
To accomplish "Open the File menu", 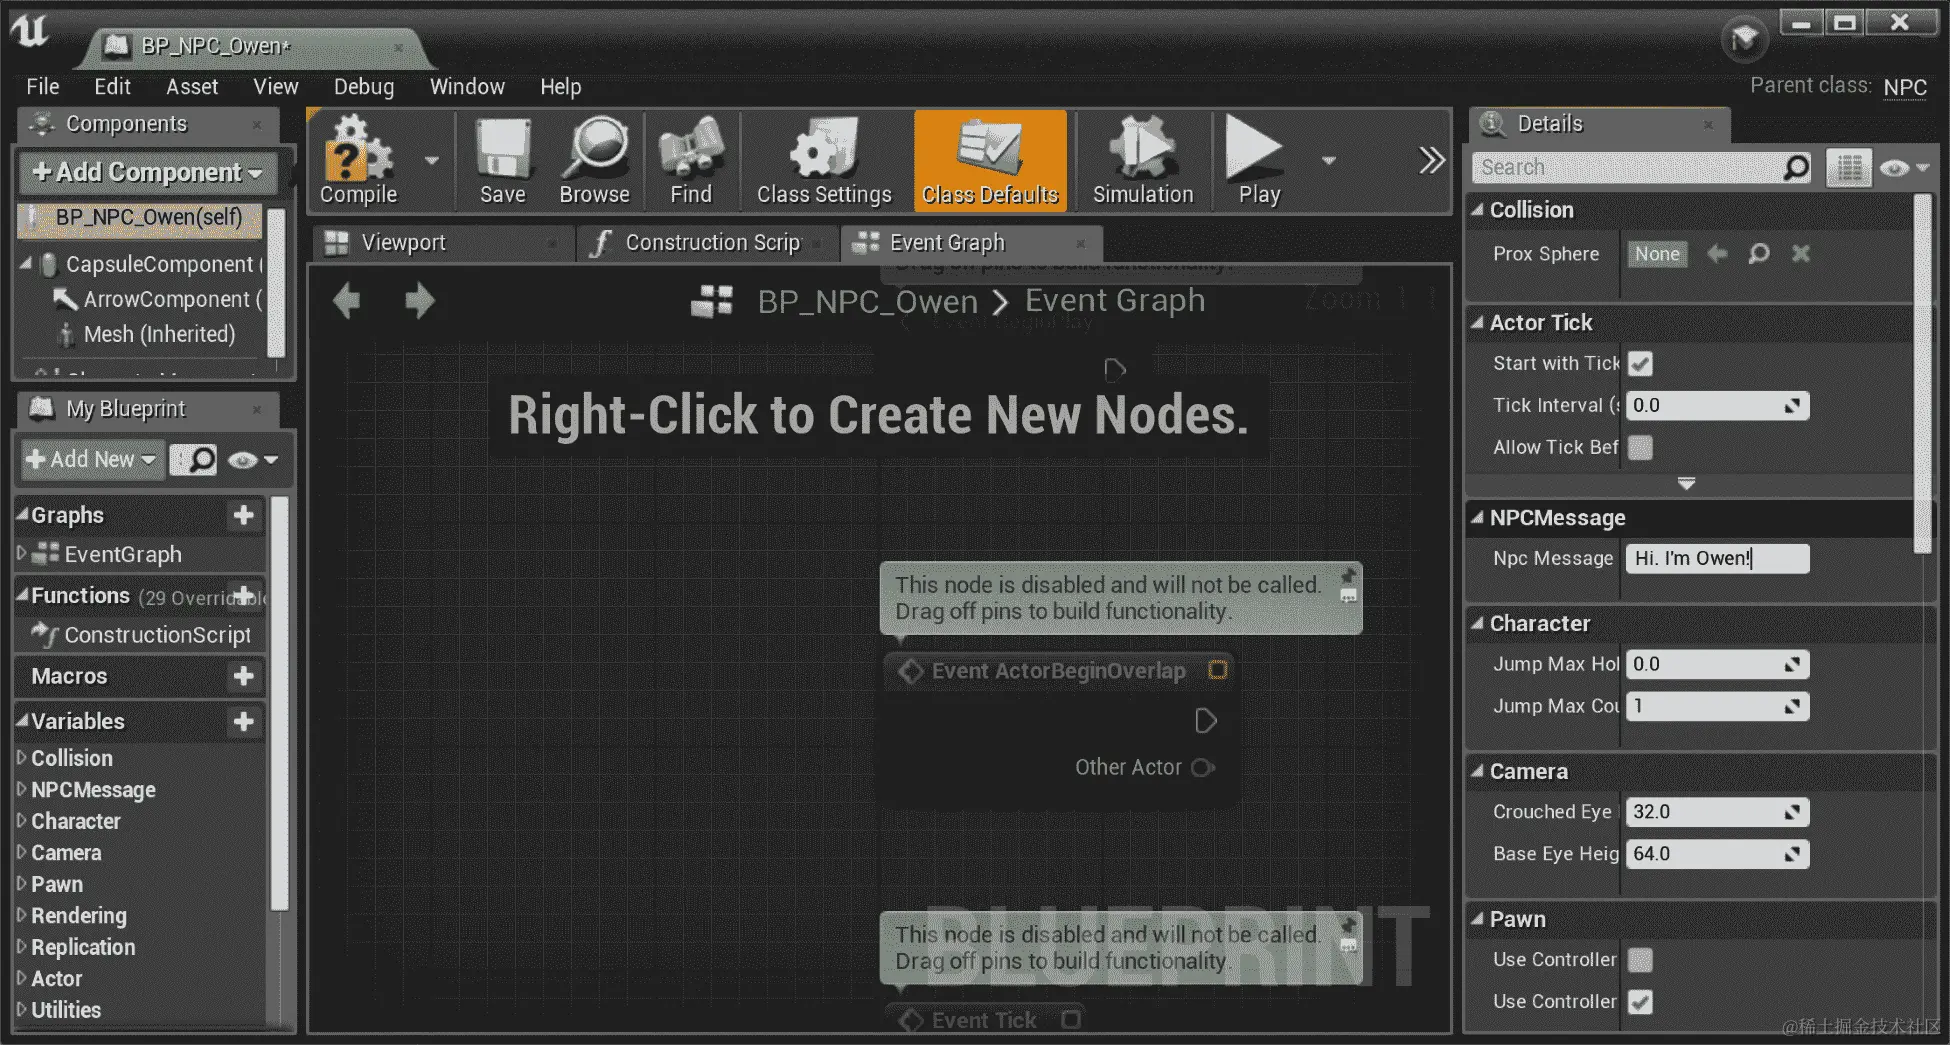I will pyautogui.click(x=43, y=87).
